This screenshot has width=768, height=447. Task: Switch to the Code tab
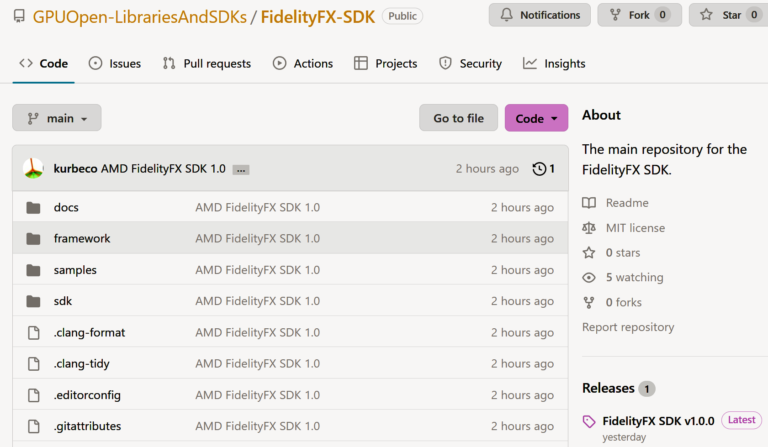click(x=44, y=64)
